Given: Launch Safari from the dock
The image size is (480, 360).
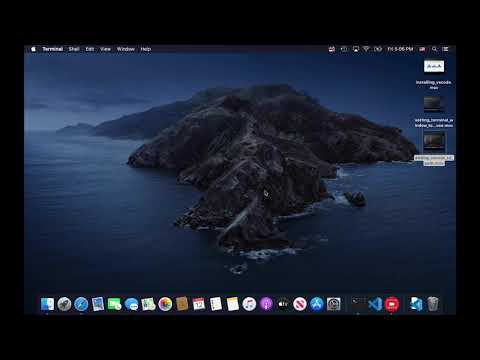Looking at the screenshot, I should coord(81,304).
